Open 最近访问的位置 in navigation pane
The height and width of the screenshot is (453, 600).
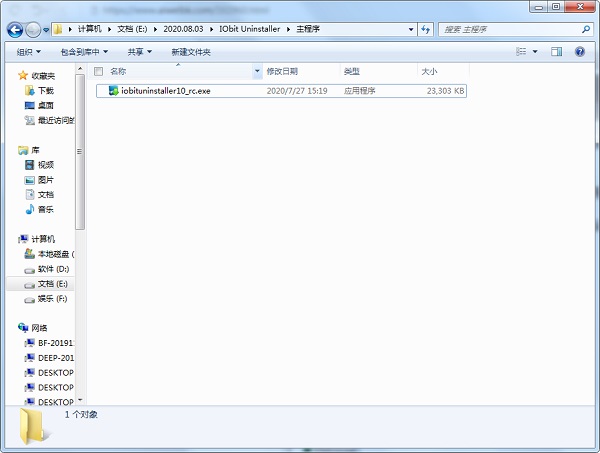[x=56, y=121]
